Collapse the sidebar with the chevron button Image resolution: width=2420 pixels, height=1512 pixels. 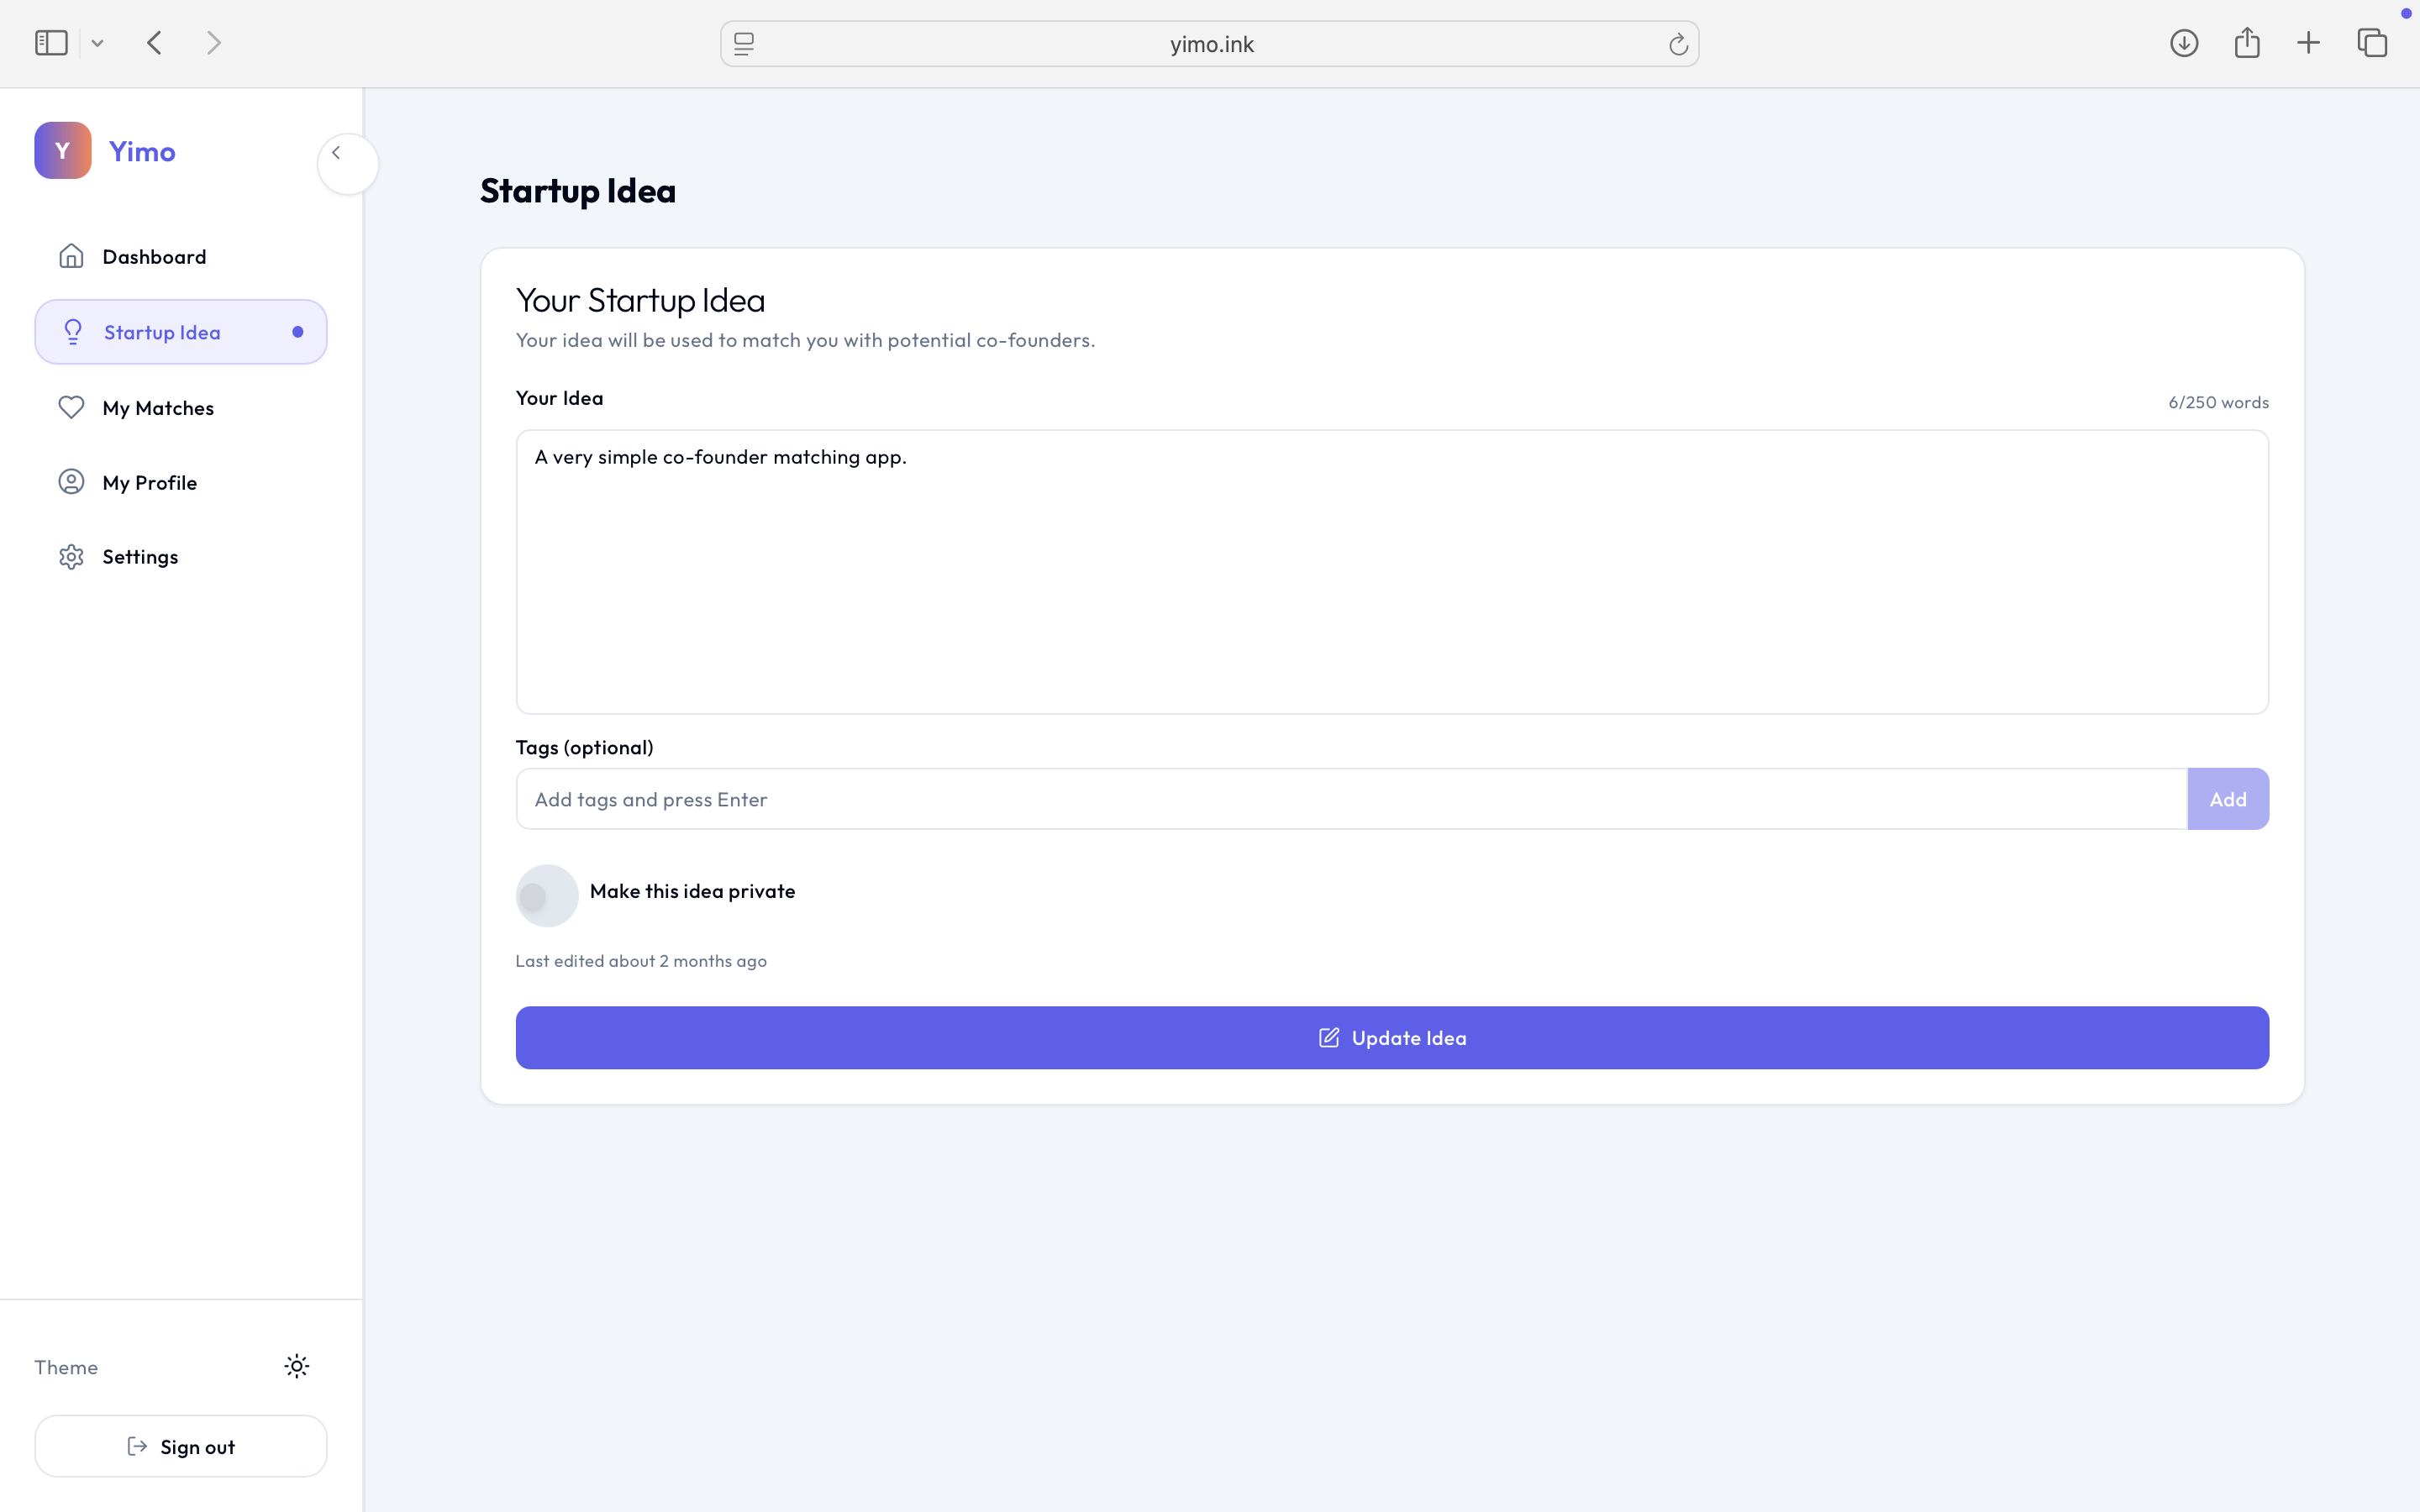pyautogui.click(x=347, y=163)
